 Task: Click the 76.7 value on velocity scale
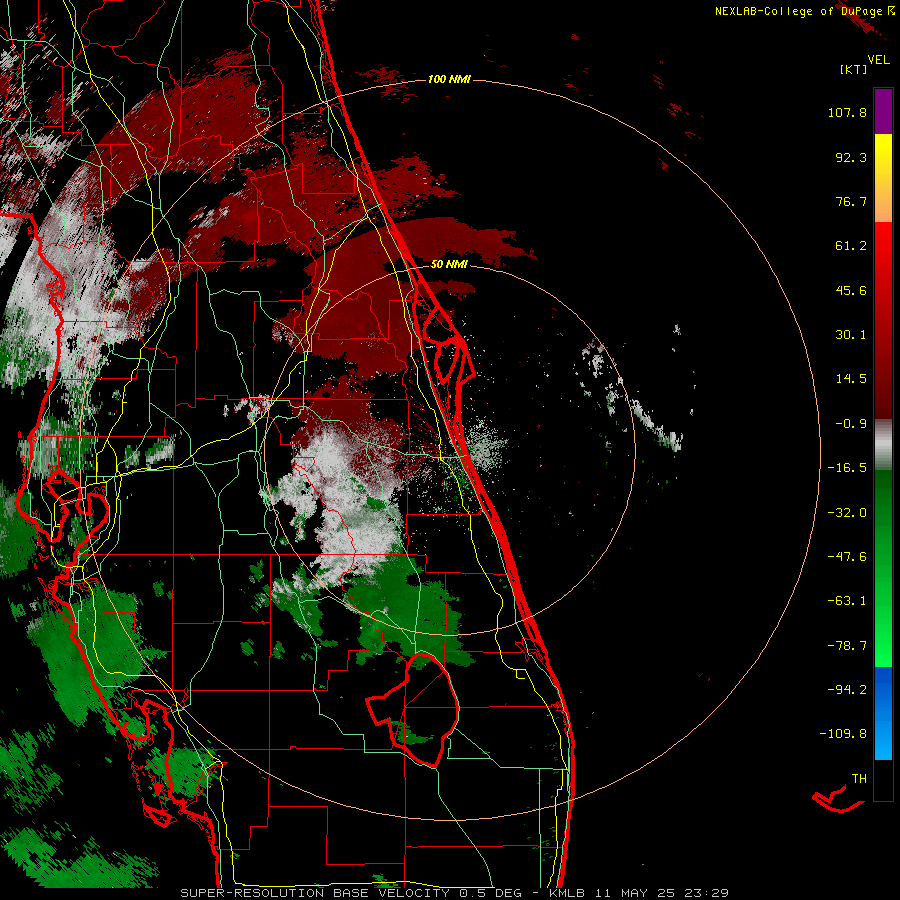[851, 201]
